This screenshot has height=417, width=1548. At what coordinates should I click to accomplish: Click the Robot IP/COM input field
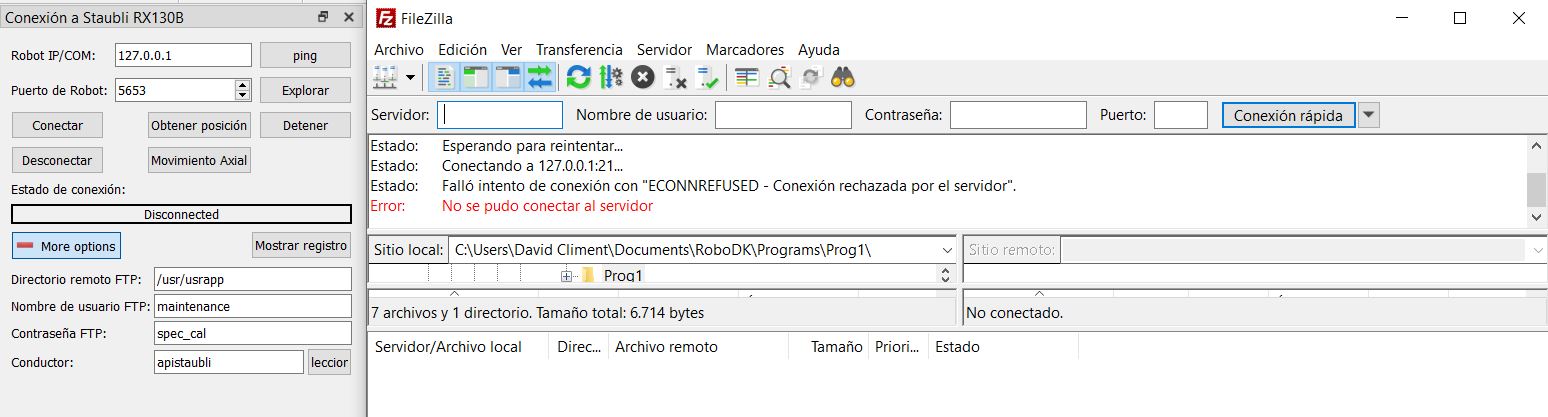tap(183, 55)
